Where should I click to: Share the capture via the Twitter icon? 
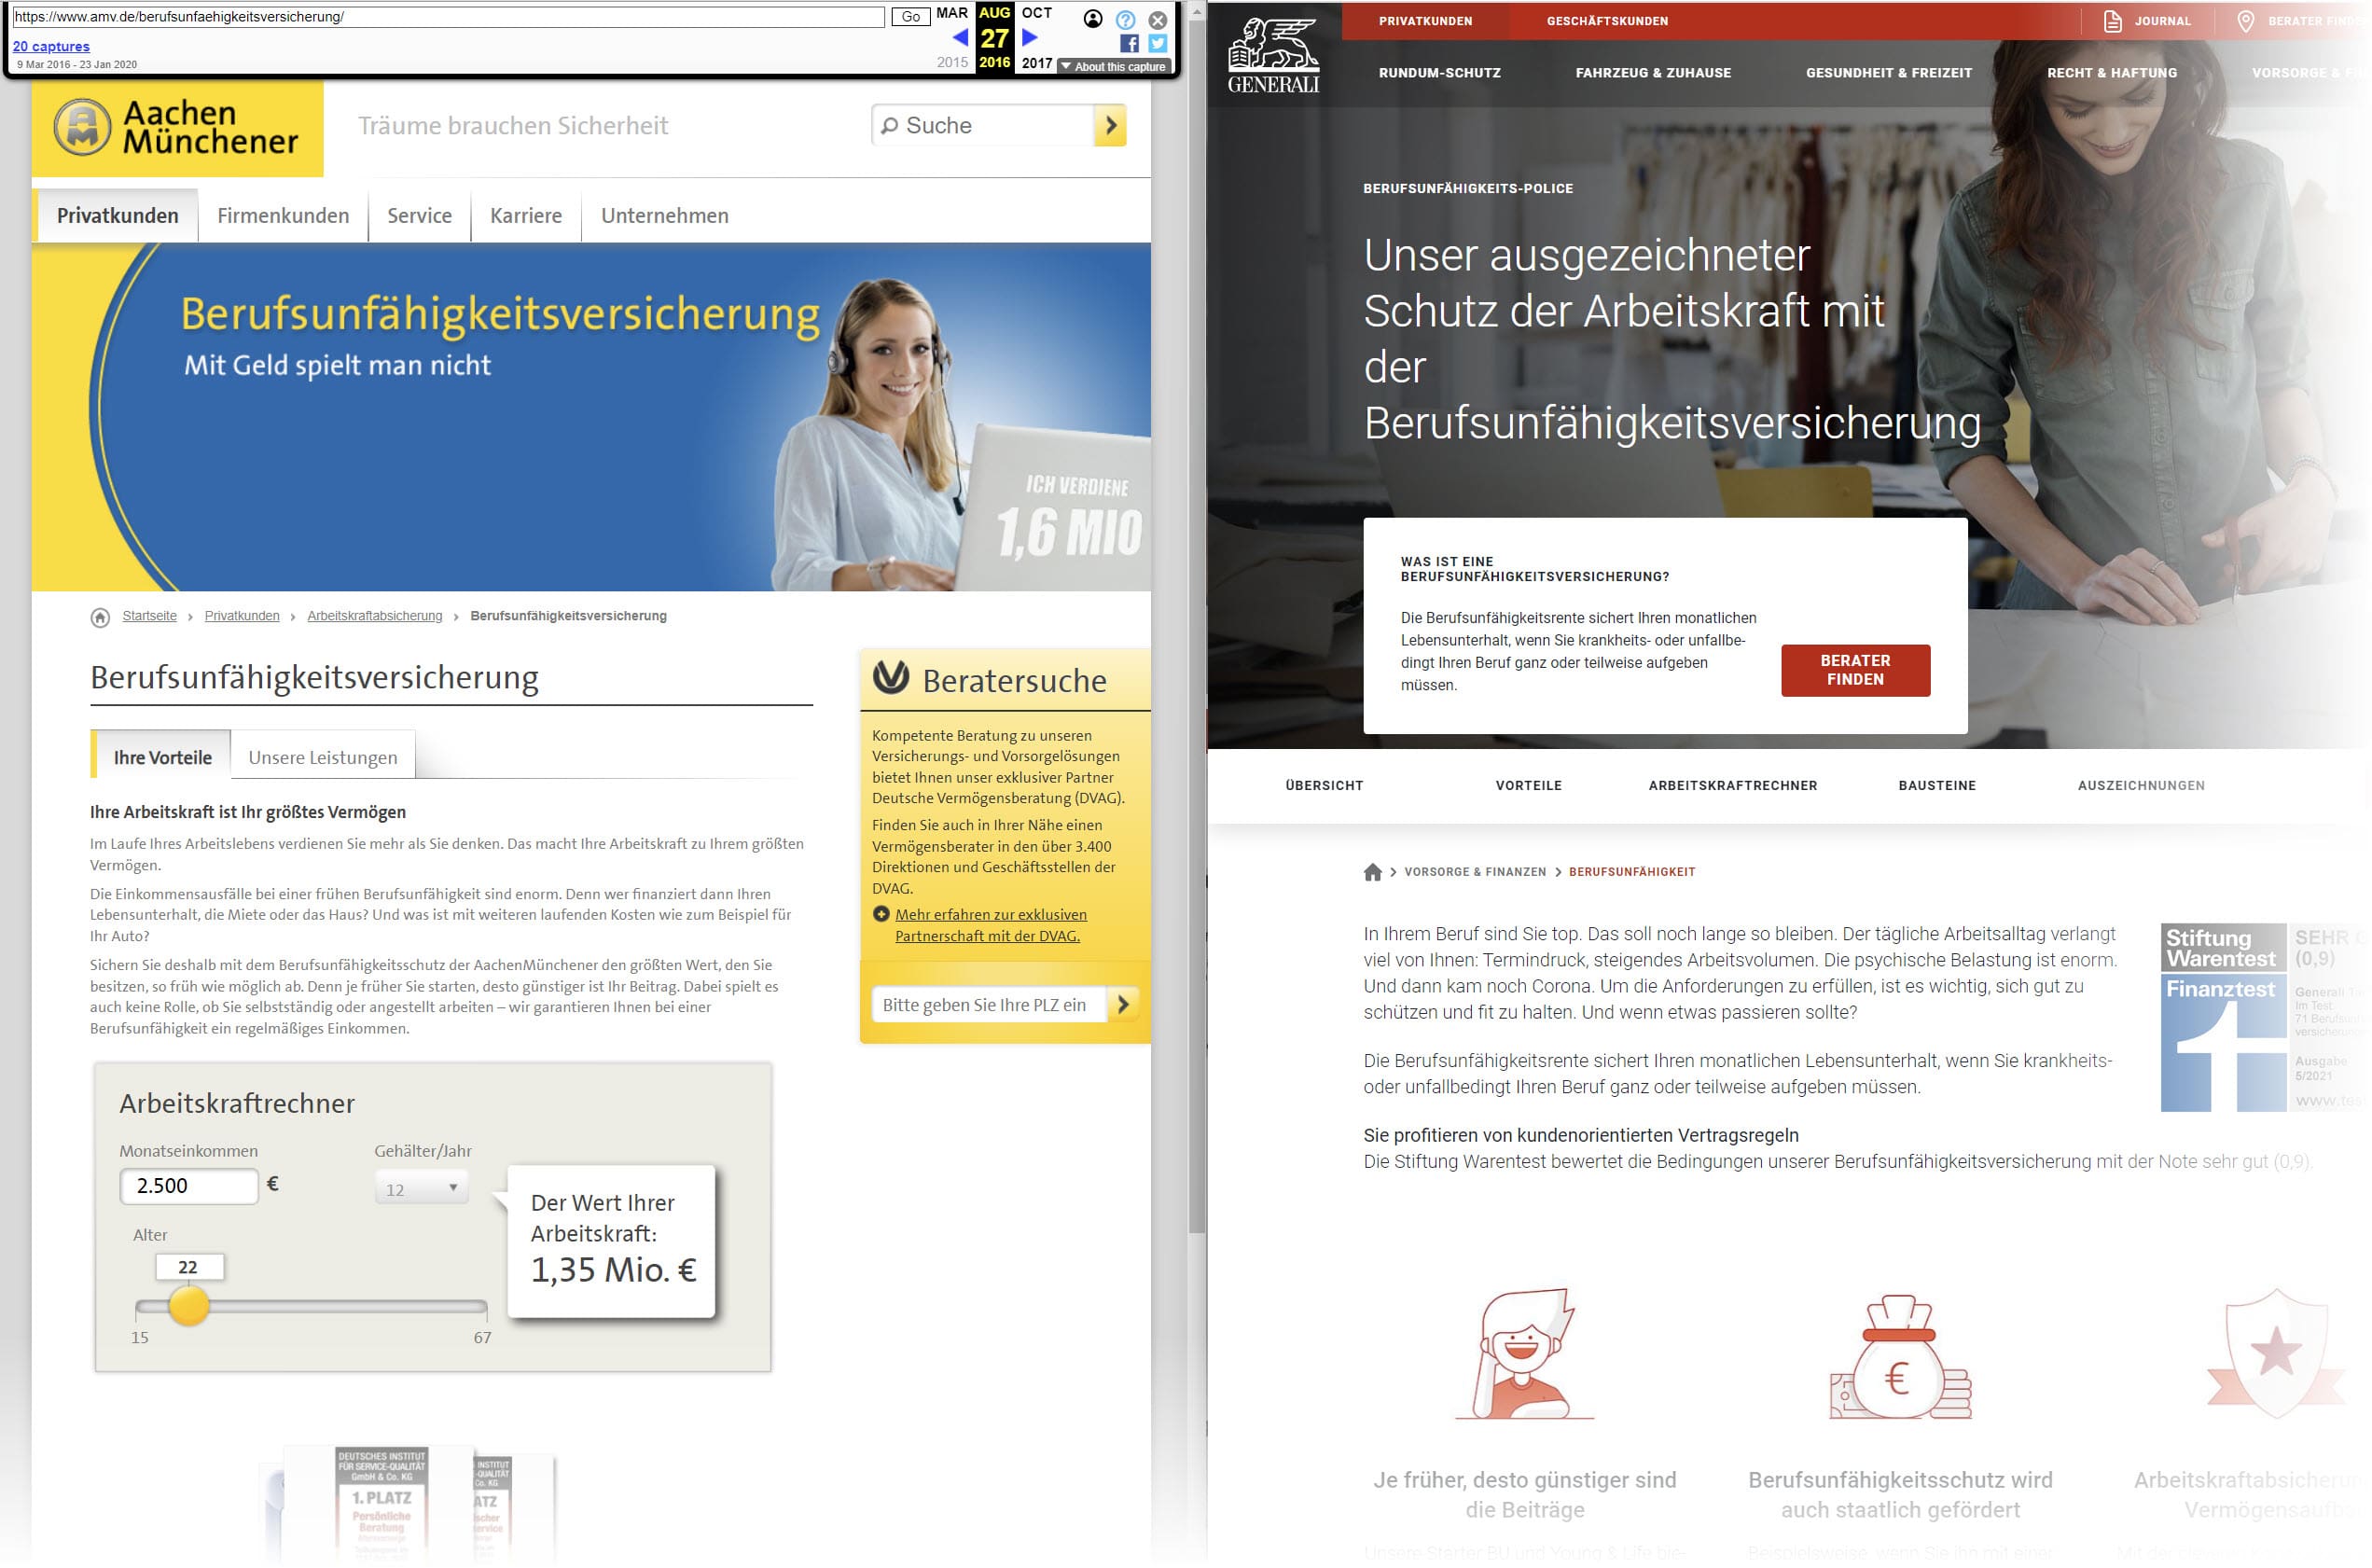(1157, 43)
